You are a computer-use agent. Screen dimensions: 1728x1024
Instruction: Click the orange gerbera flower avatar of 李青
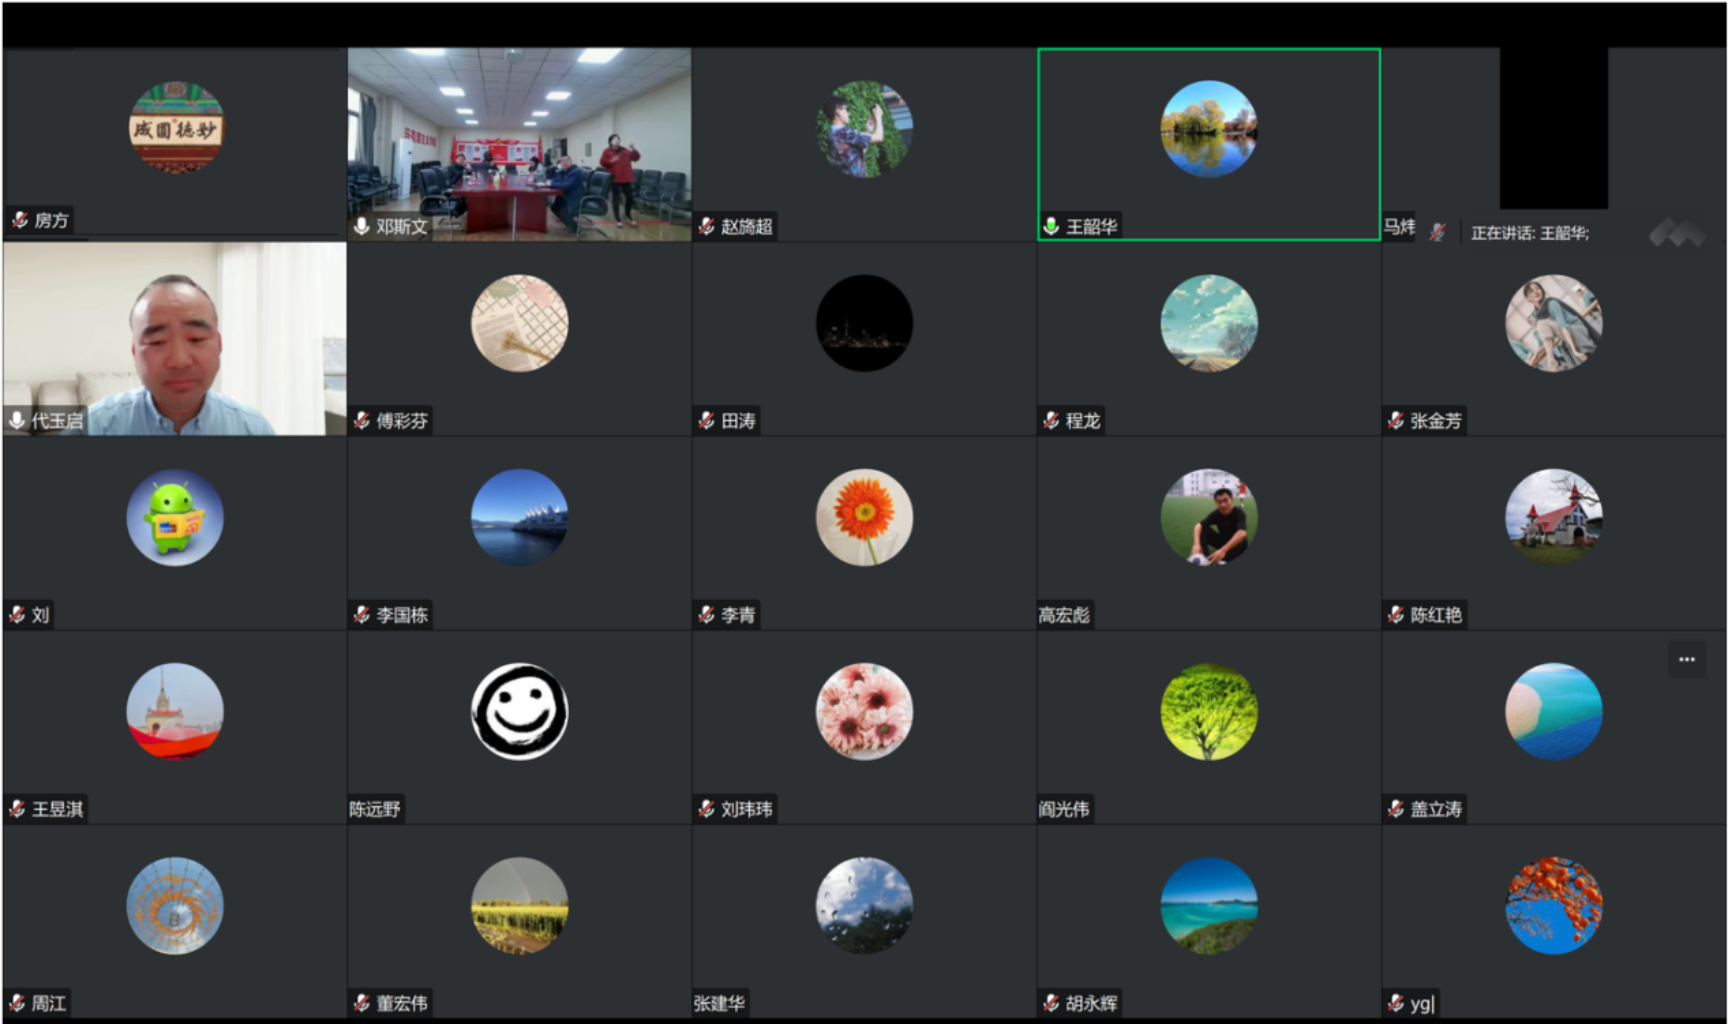[864, 517]
